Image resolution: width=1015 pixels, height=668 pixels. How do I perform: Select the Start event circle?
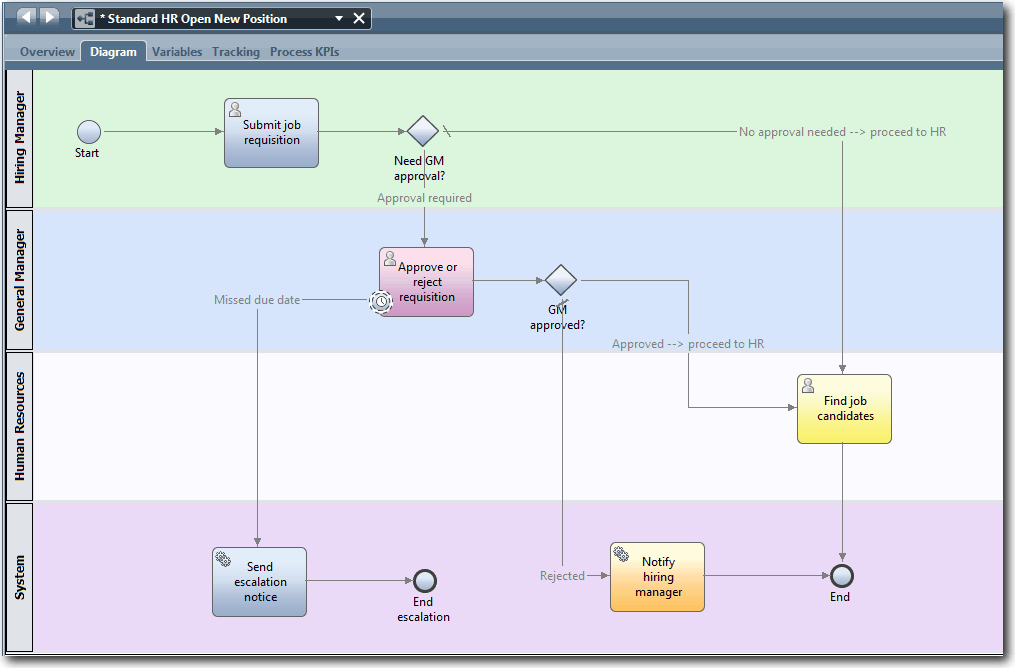click(x=87, y=131)
